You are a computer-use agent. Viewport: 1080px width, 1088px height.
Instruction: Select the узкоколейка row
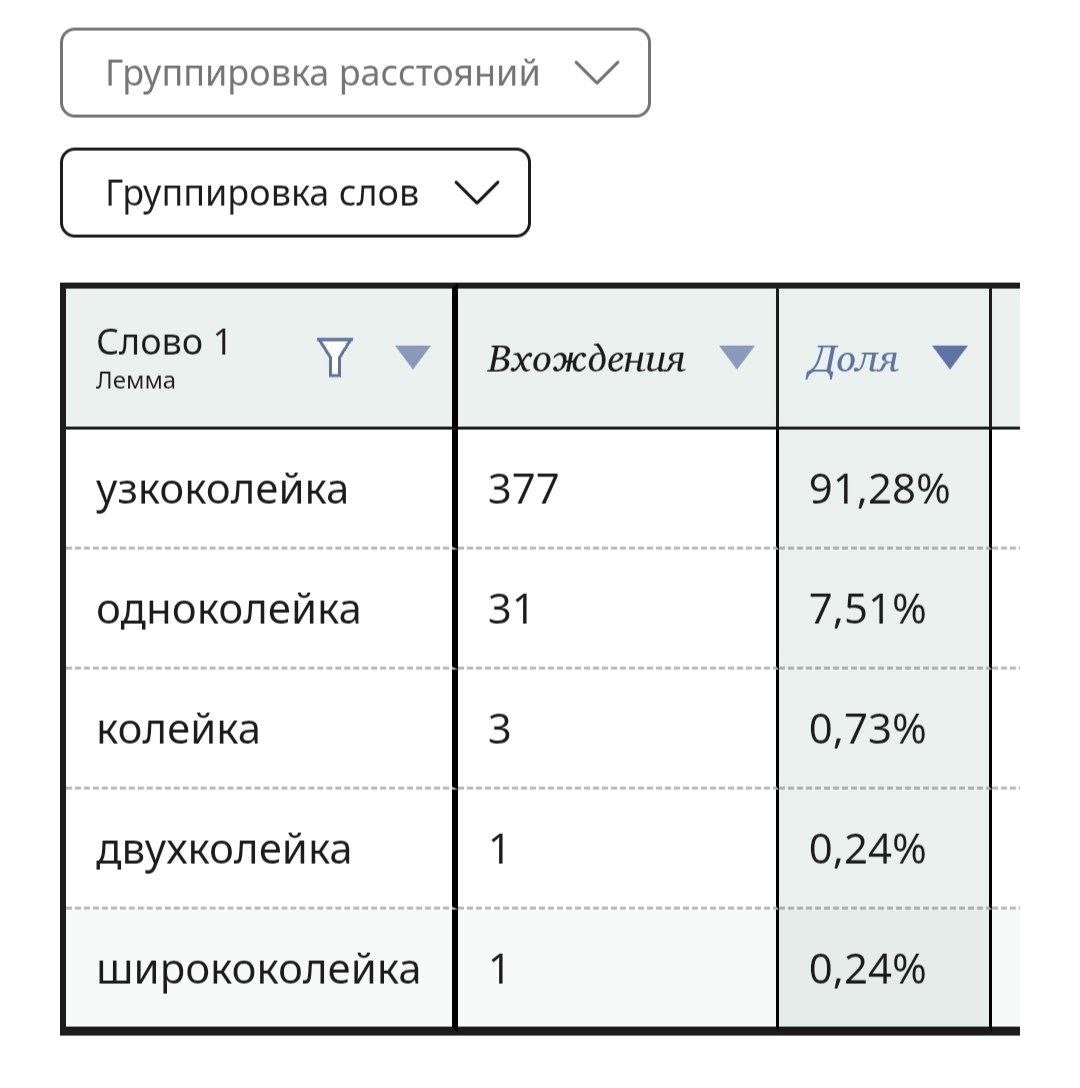point(540,488)
